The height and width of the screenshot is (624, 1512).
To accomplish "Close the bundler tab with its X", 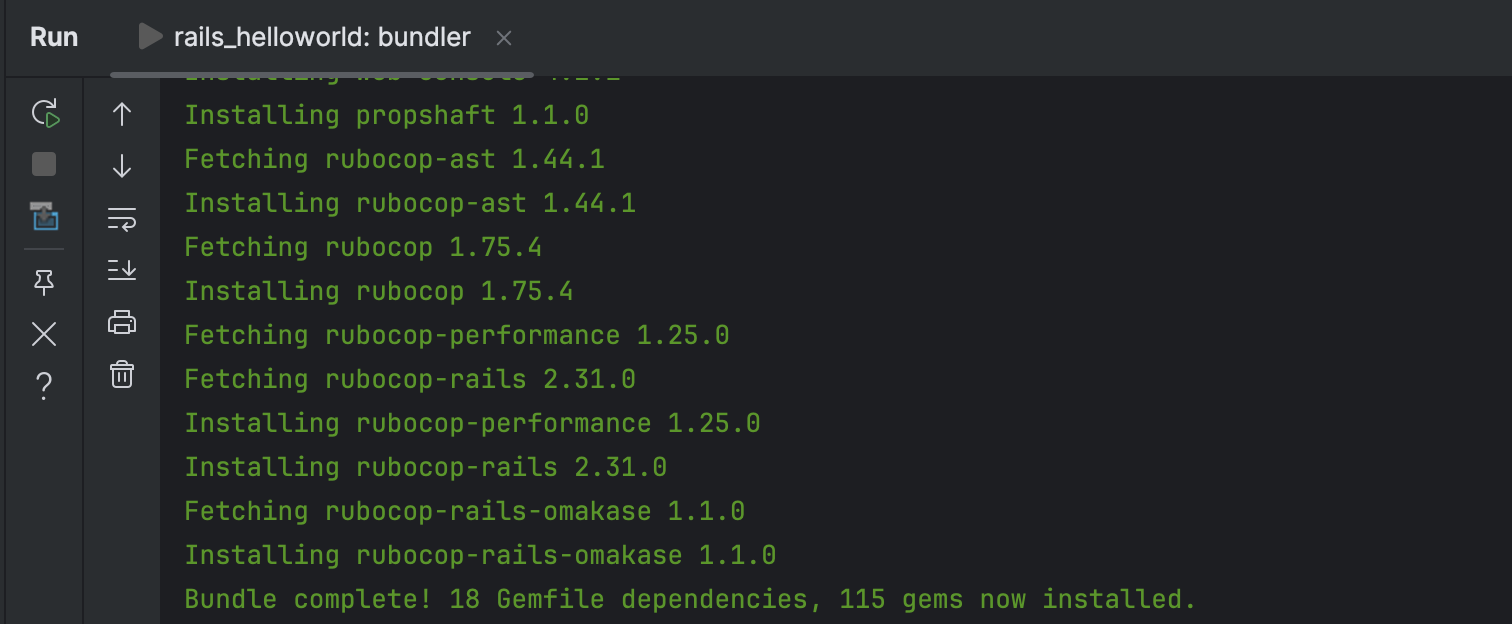I will [x=504, y=37].
